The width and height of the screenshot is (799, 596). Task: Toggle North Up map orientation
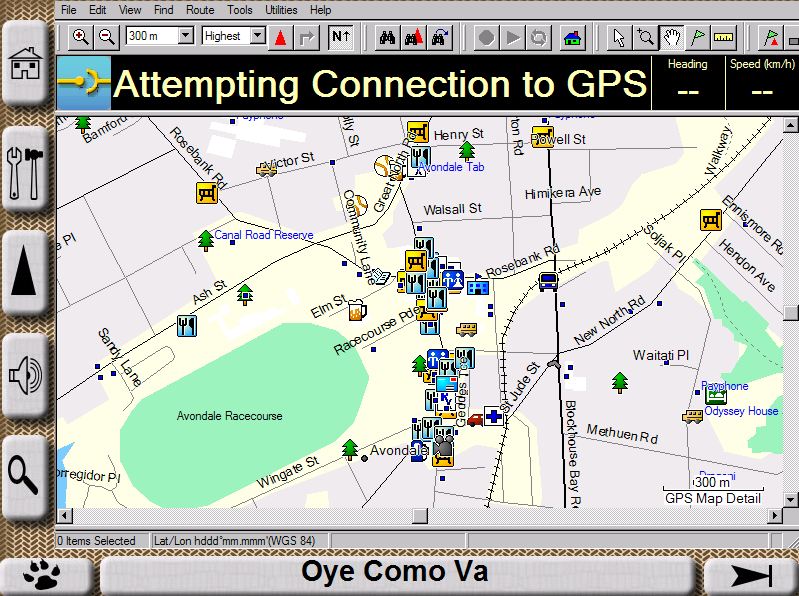(340, 37)
